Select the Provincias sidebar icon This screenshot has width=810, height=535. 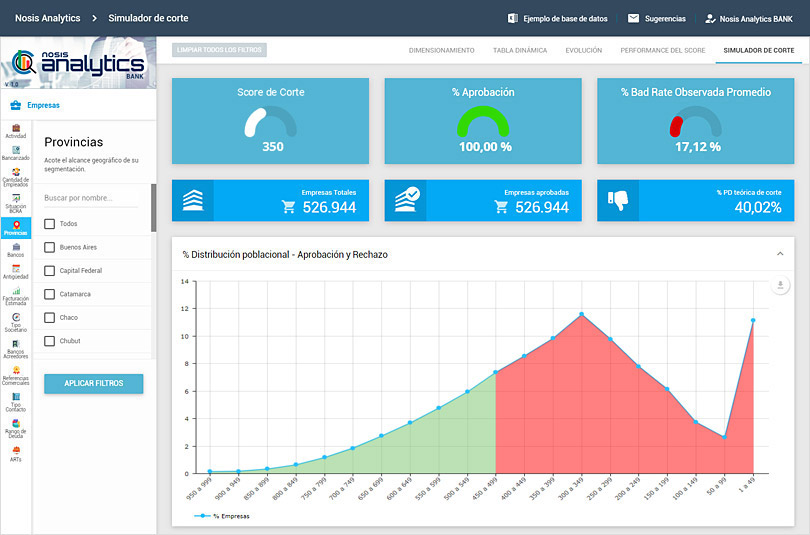point(16,225)
